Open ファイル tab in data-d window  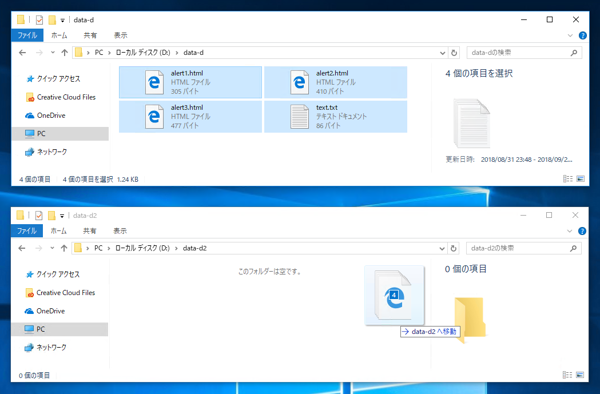[27, 35]
